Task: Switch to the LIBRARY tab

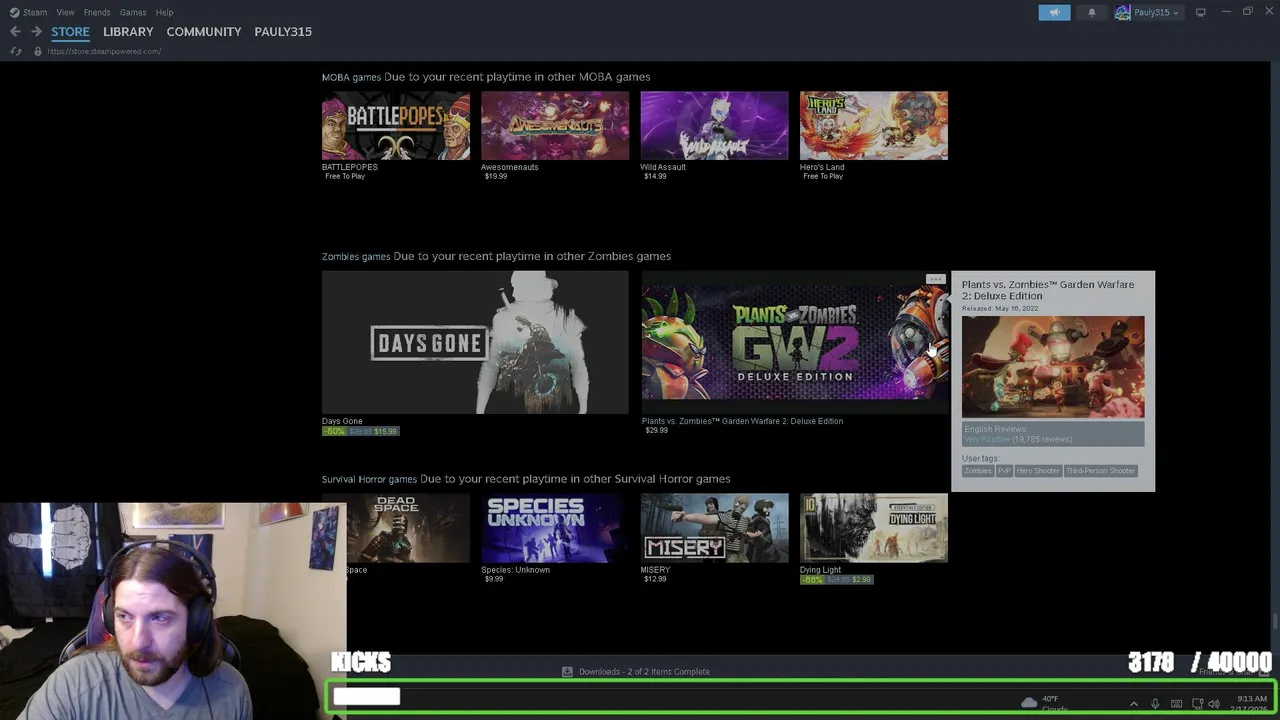Action: [128, 31]
